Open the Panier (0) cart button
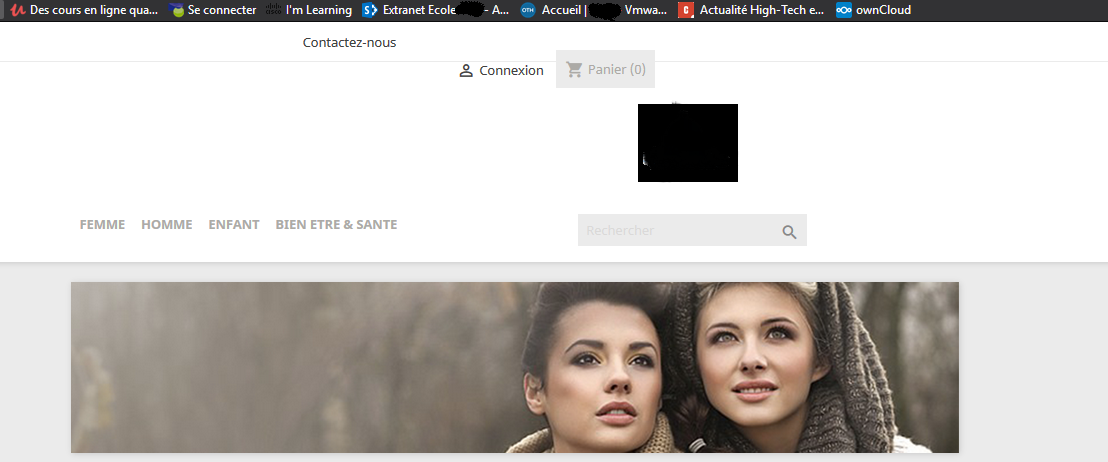 606,69
